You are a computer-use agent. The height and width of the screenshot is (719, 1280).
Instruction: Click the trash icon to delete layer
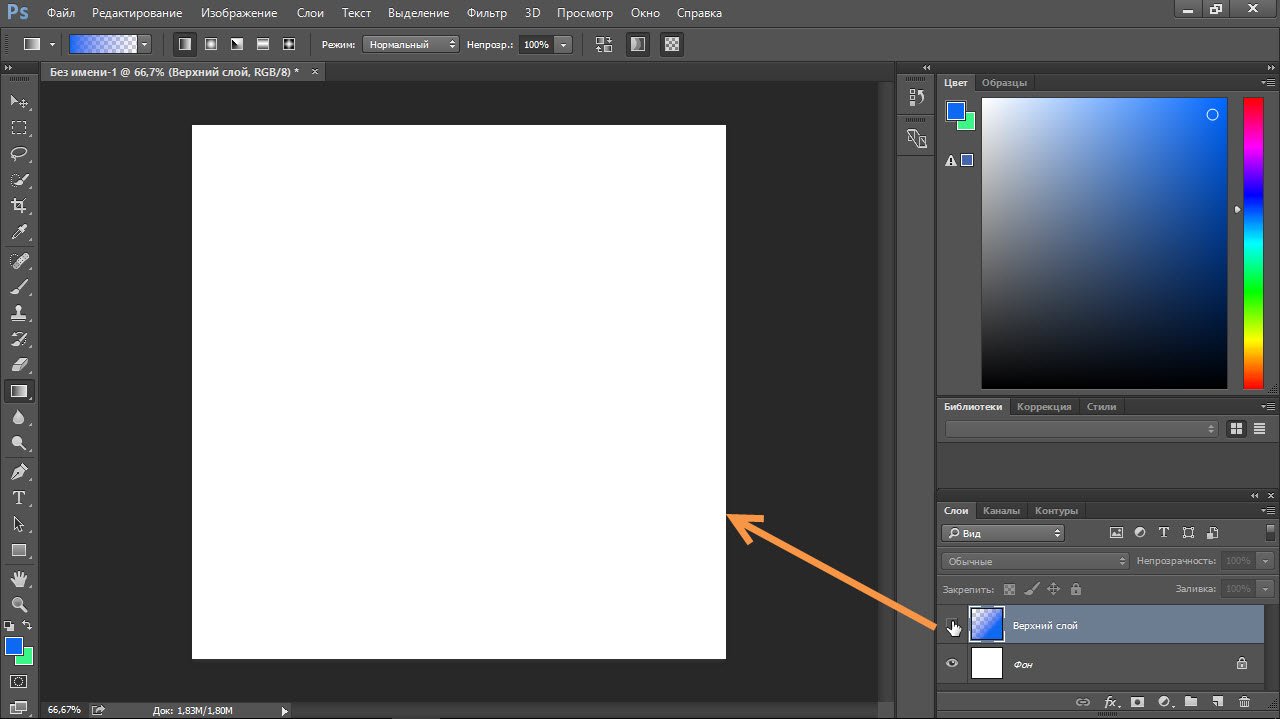click(1244, 703)
